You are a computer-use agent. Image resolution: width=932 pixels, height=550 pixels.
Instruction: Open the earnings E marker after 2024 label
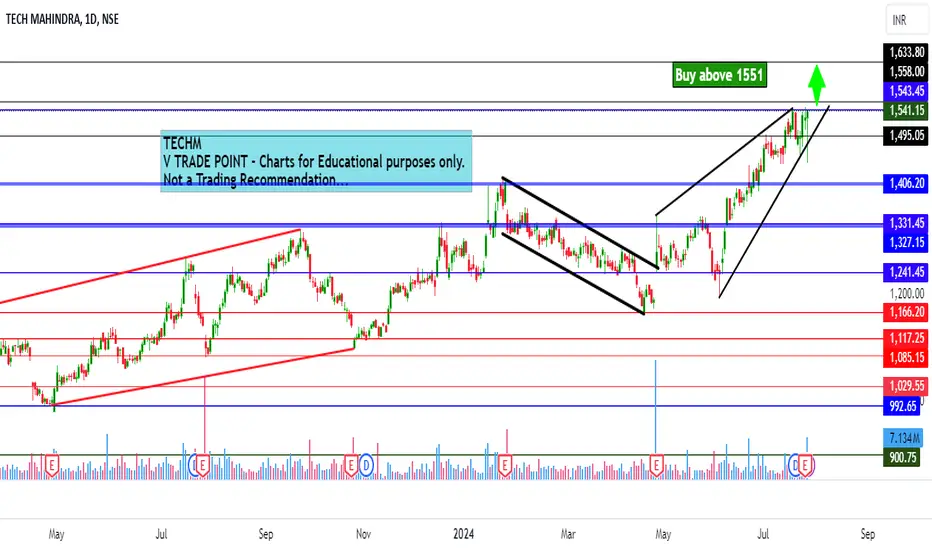(x=505, y=465)
